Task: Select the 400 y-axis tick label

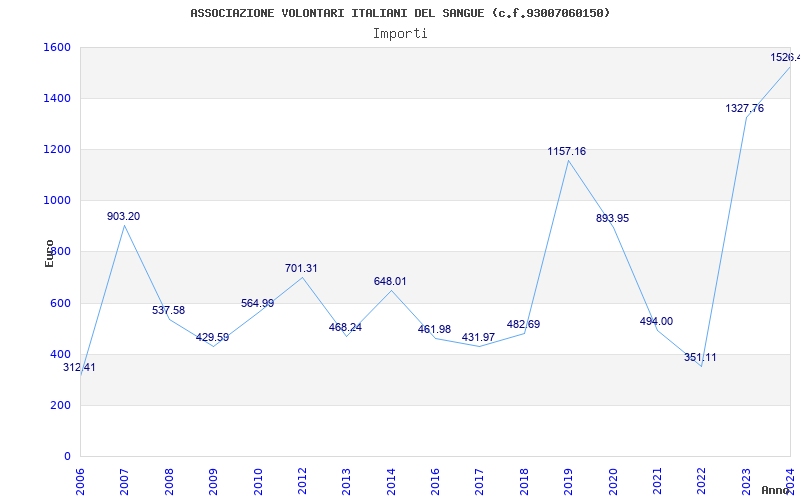Action: pos(60,354)
